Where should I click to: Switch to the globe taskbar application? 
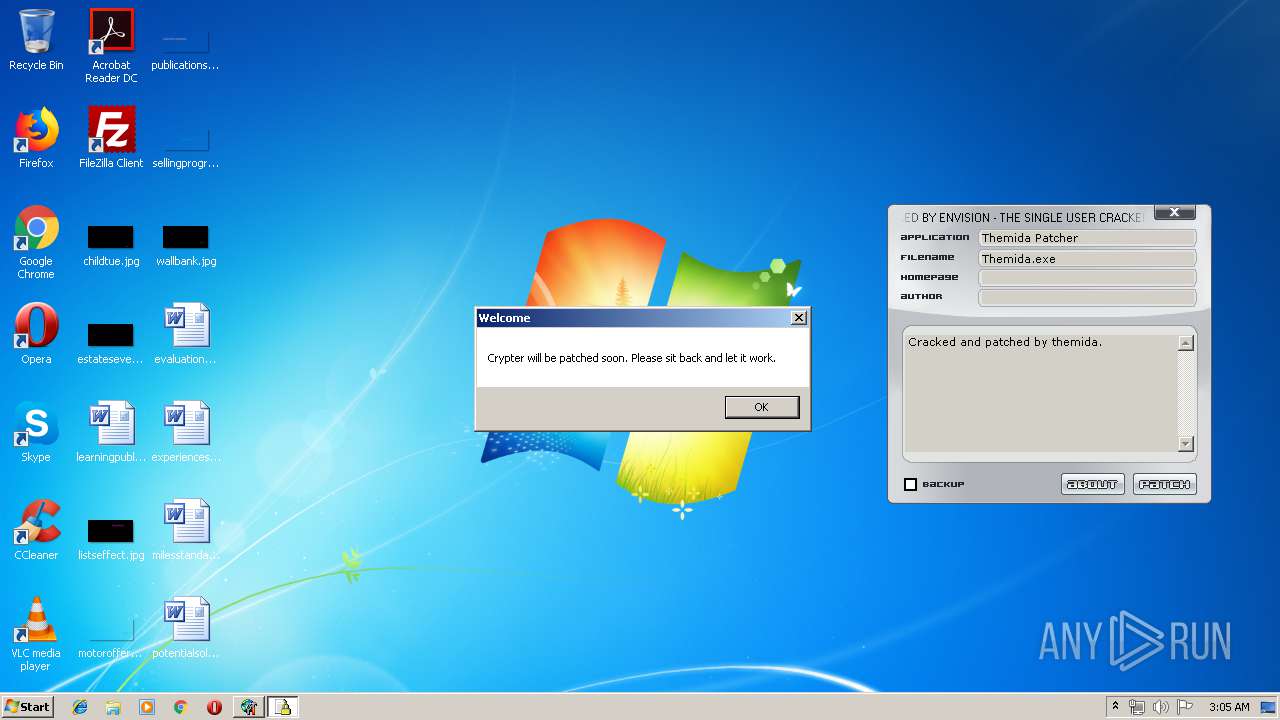[248, 707]
